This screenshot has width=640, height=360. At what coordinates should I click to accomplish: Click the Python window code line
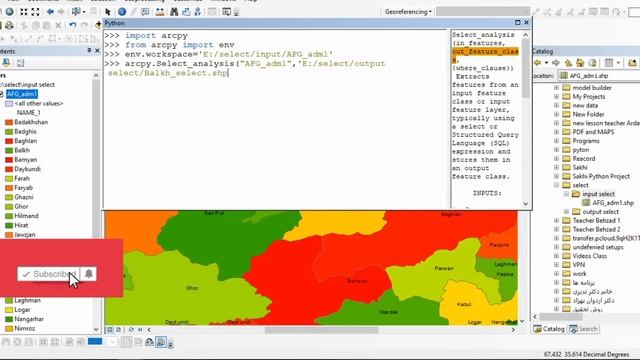tap(255, 64)
